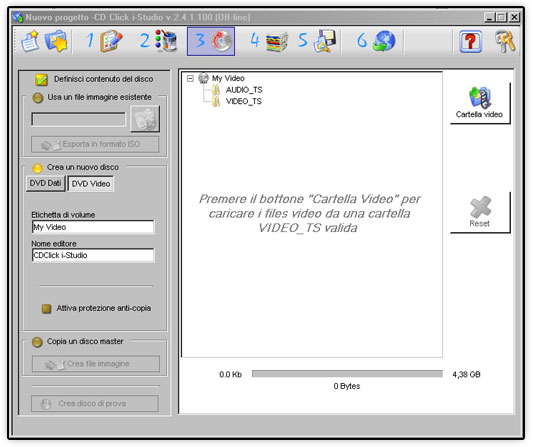This screenshot has width=533, height=447.
Task: Click Crea disco di prova button
Action: (x=95, y=404)
